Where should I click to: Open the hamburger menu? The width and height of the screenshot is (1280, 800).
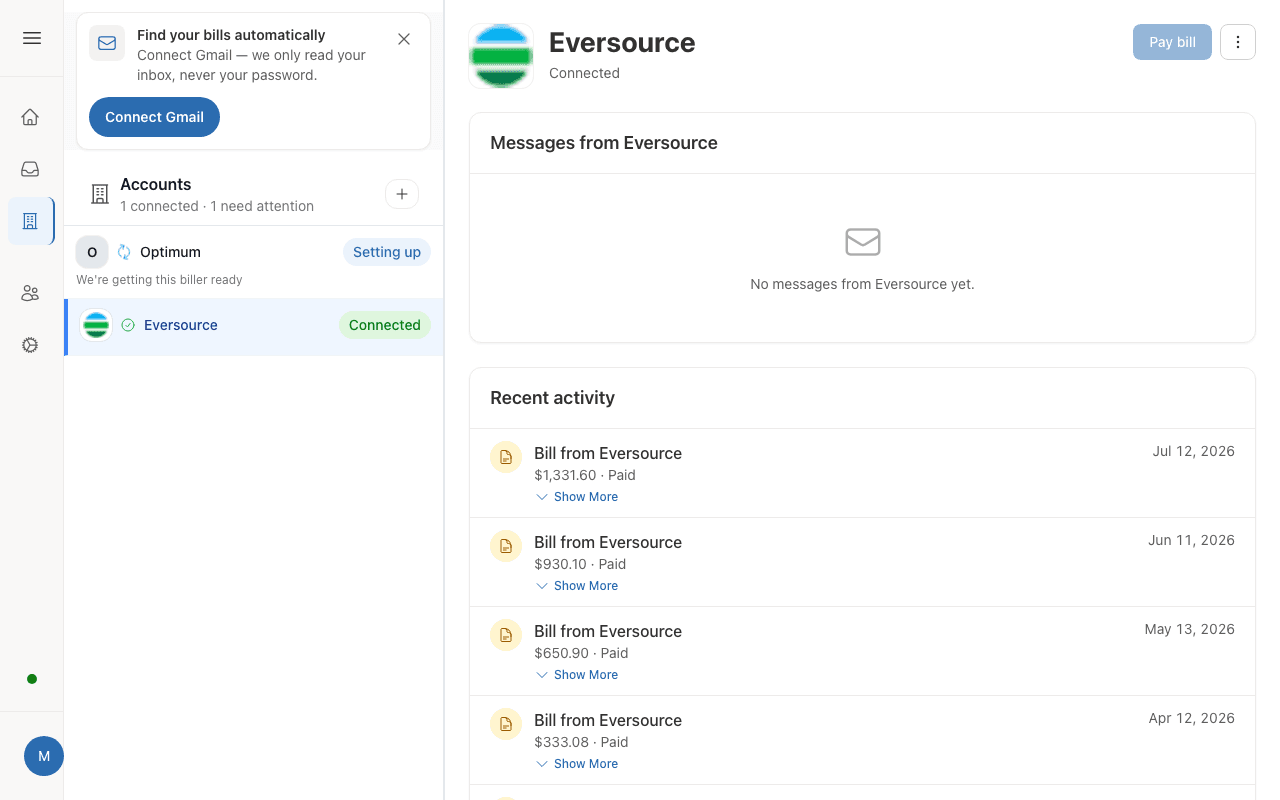(x=31, y=38)
